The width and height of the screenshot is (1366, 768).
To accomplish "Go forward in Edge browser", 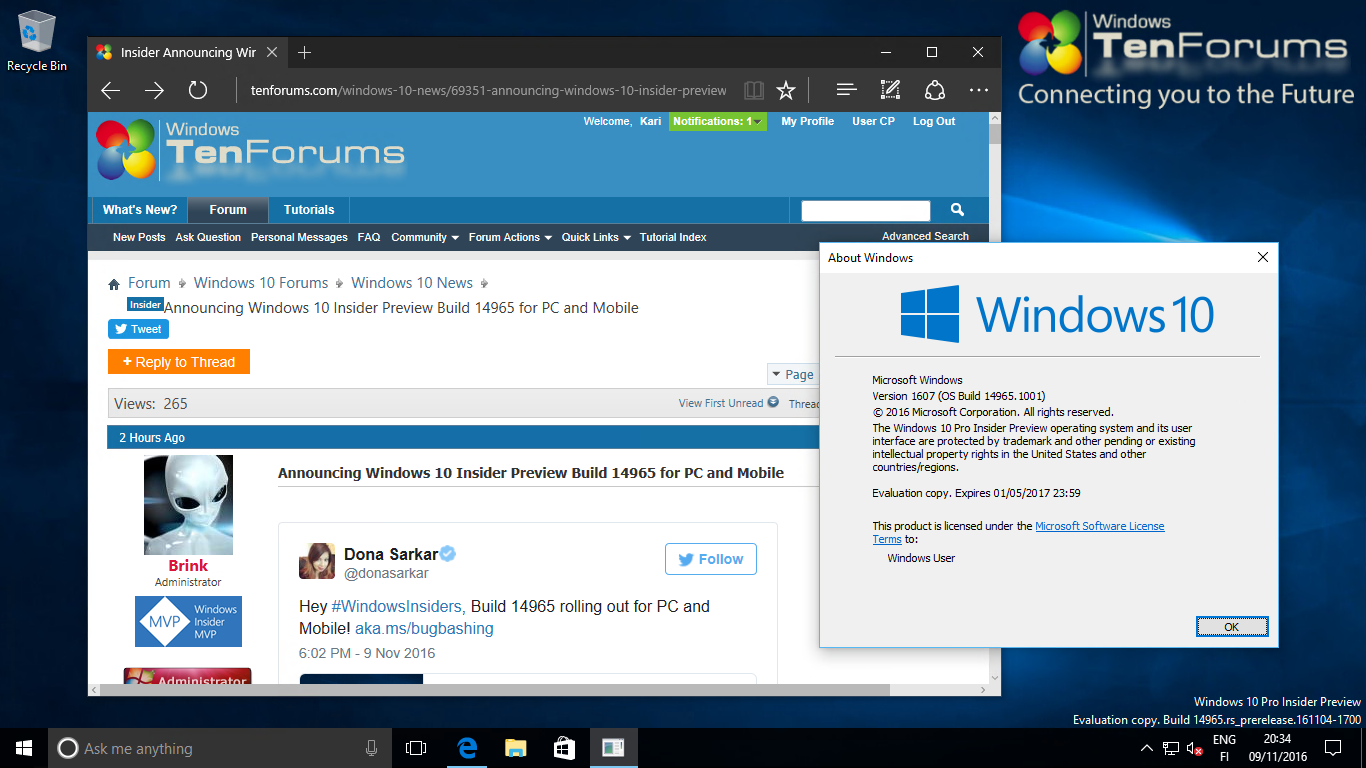I will pos(154,91).
